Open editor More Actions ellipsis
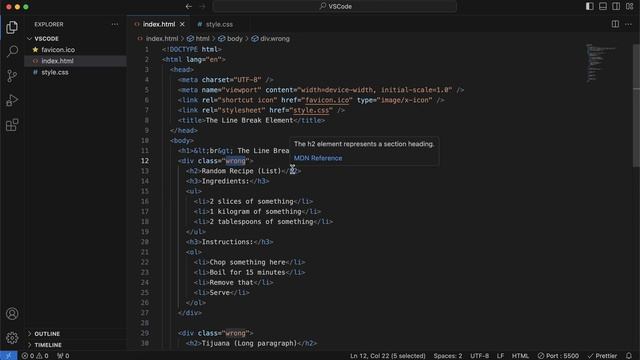The width and height of the screenshot is (640, 360). click(x=629, y=24)
